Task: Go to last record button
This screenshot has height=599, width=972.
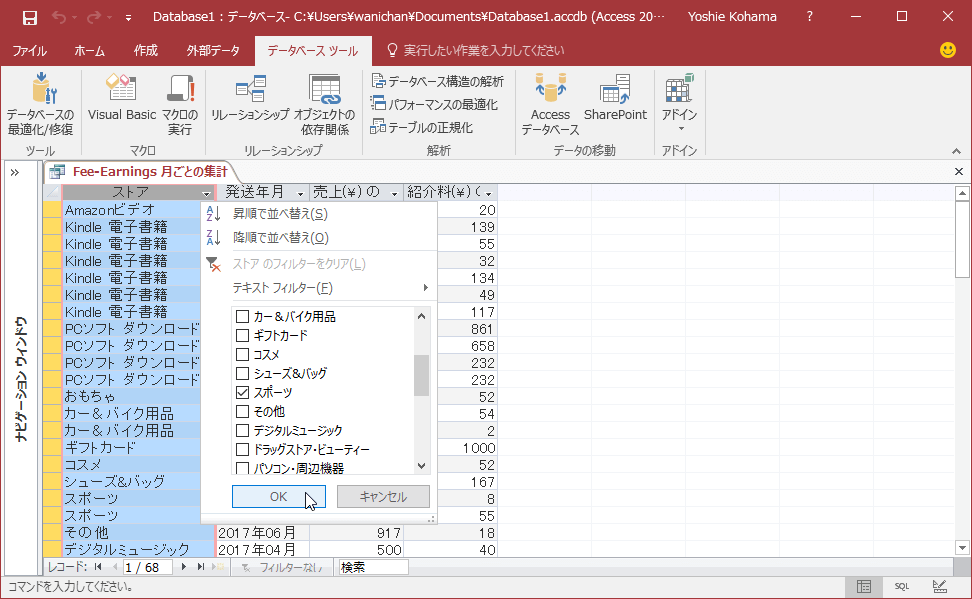Action: 201,567
